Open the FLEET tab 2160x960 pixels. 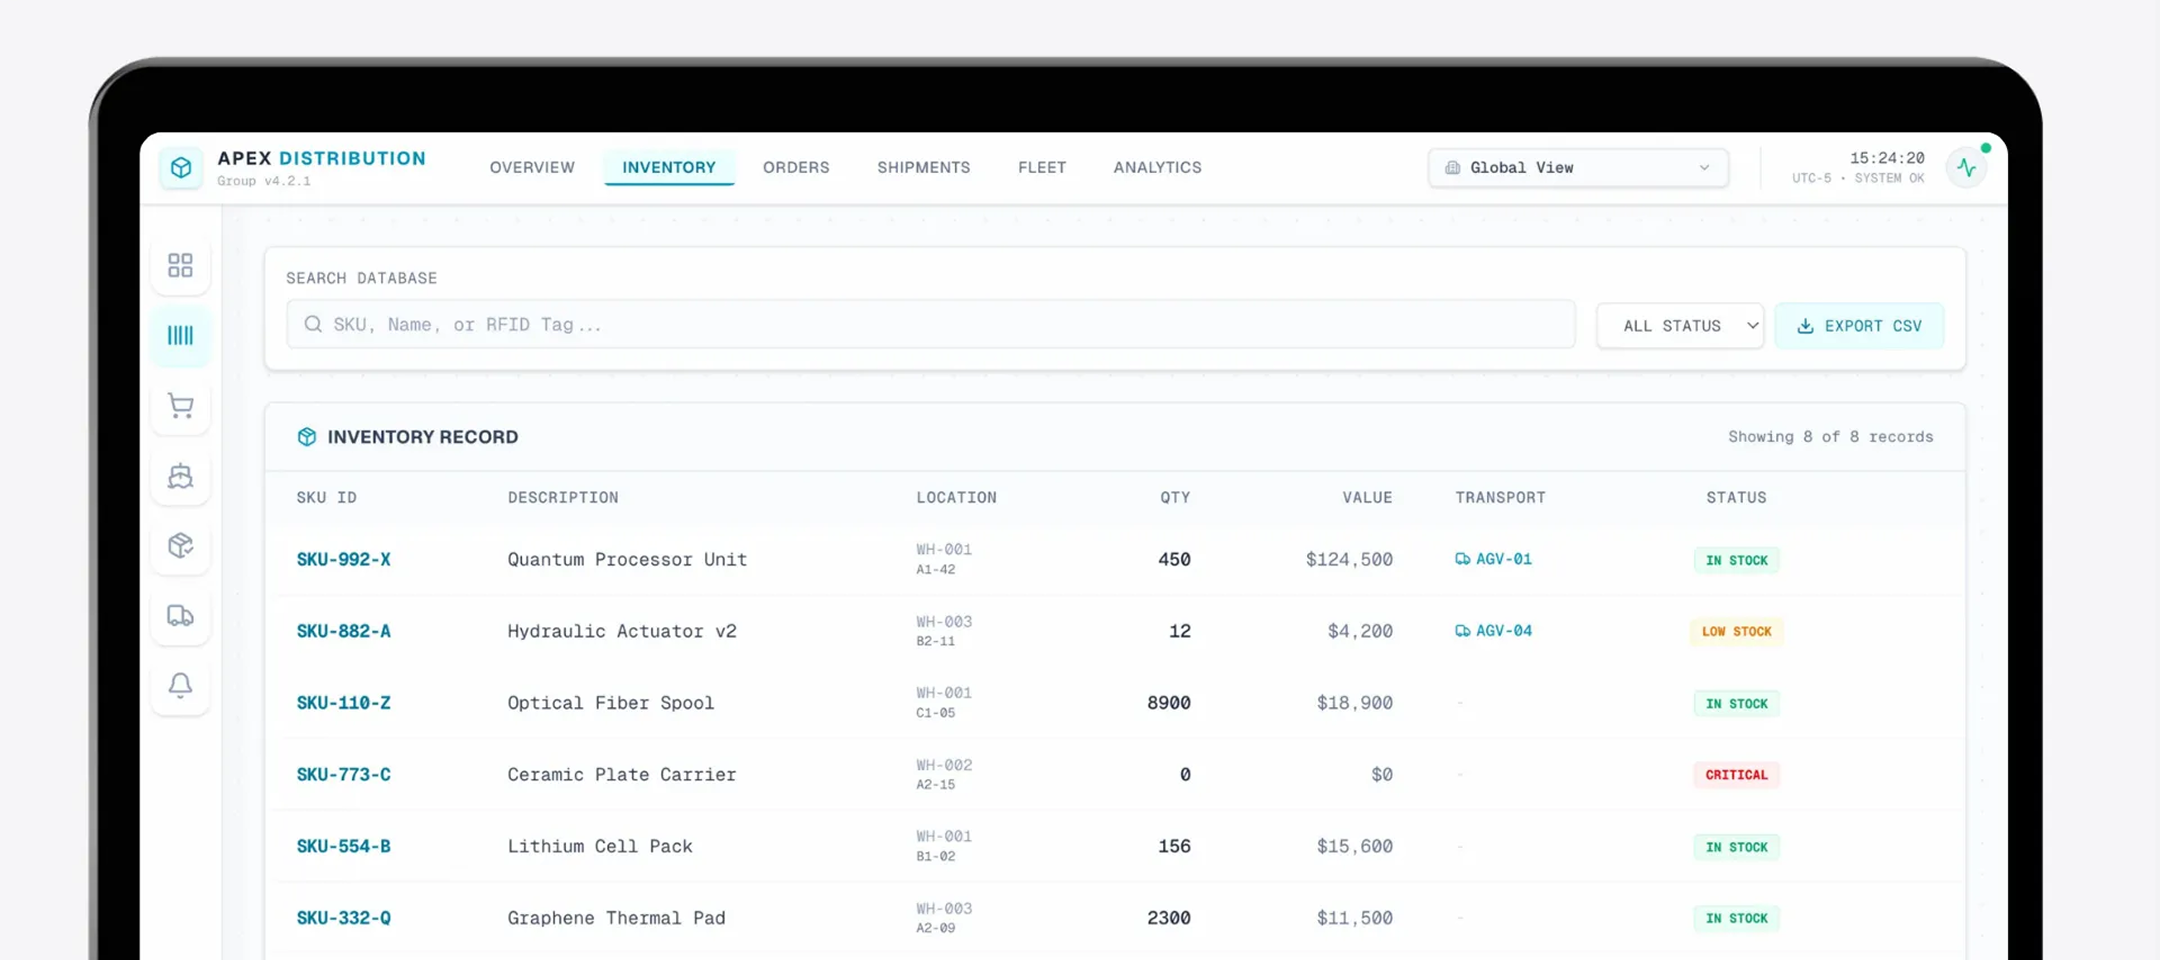(x=1042, y=167)
